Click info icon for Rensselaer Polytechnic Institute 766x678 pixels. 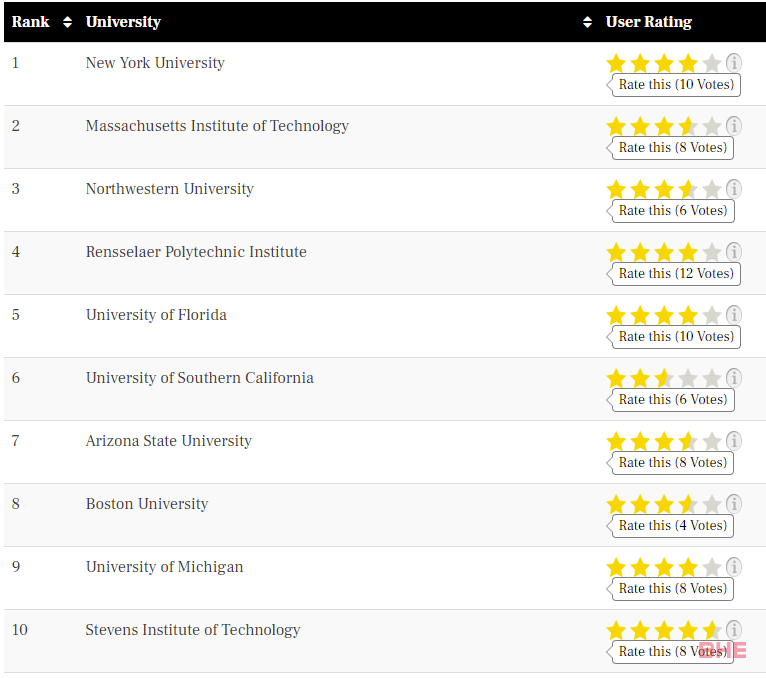click(x=733, y=252)
